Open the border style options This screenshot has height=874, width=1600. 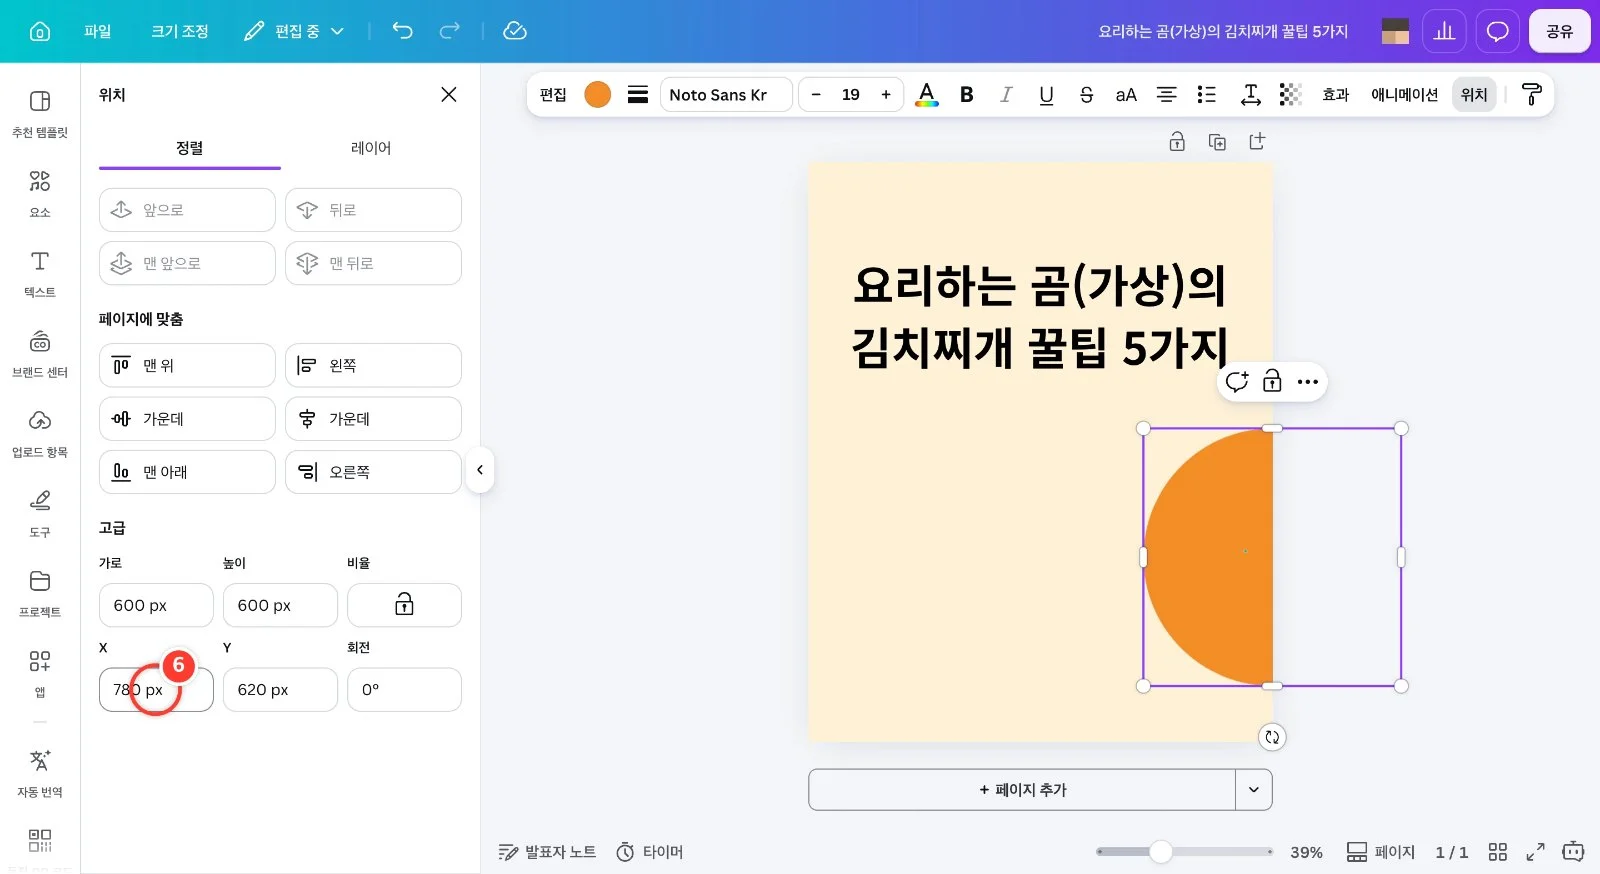(x=637, y=95)
